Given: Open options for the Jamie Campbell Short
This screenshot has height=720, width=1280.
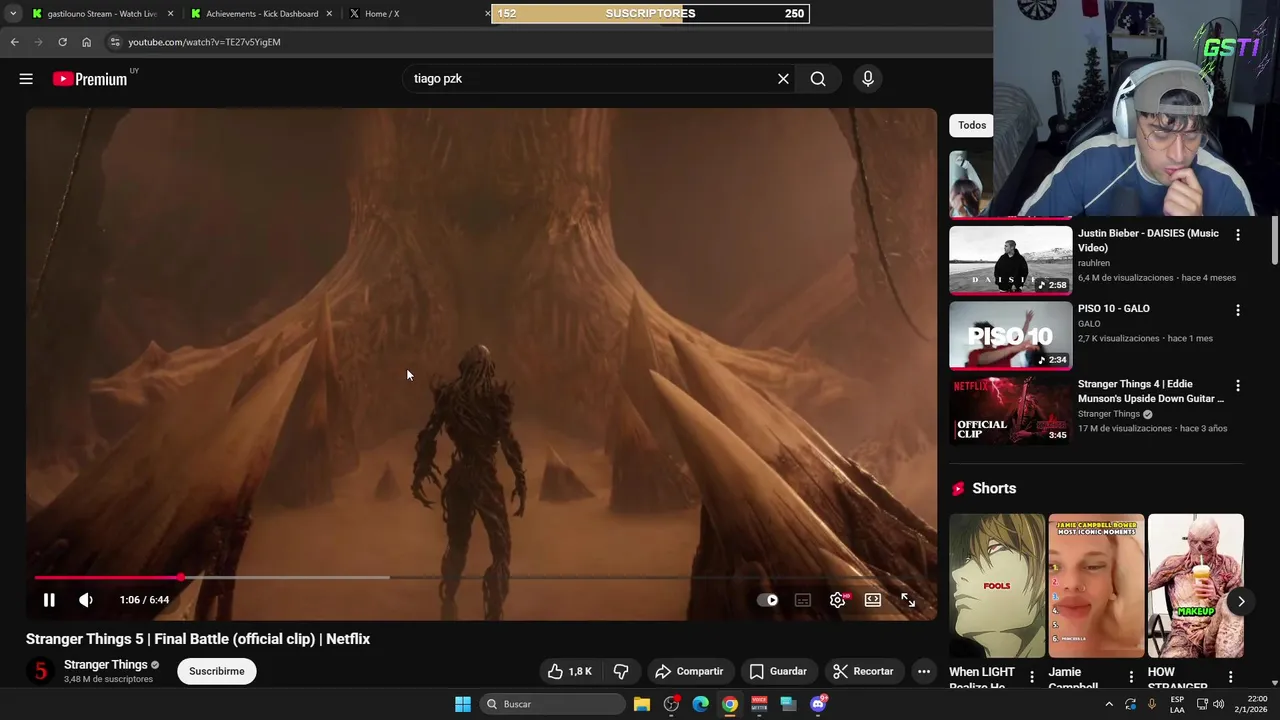Looking at the screenshot, I should 1131,677.
